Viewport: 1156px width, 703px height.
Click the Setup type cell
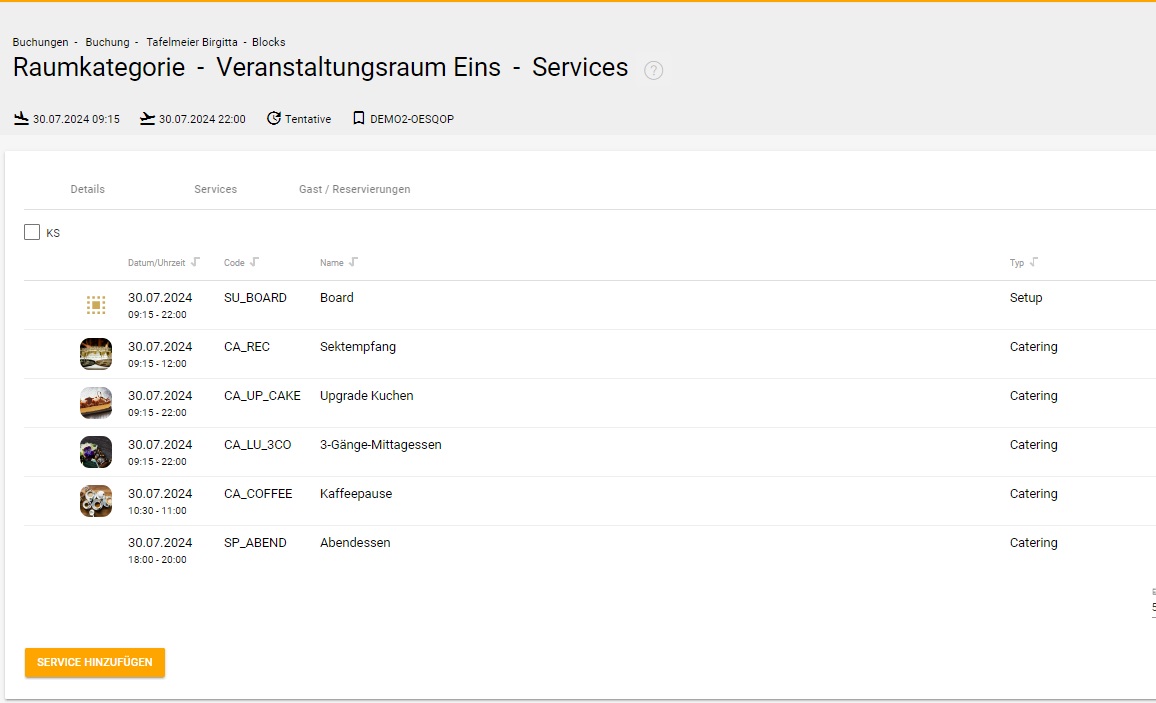click(1026, 298)
